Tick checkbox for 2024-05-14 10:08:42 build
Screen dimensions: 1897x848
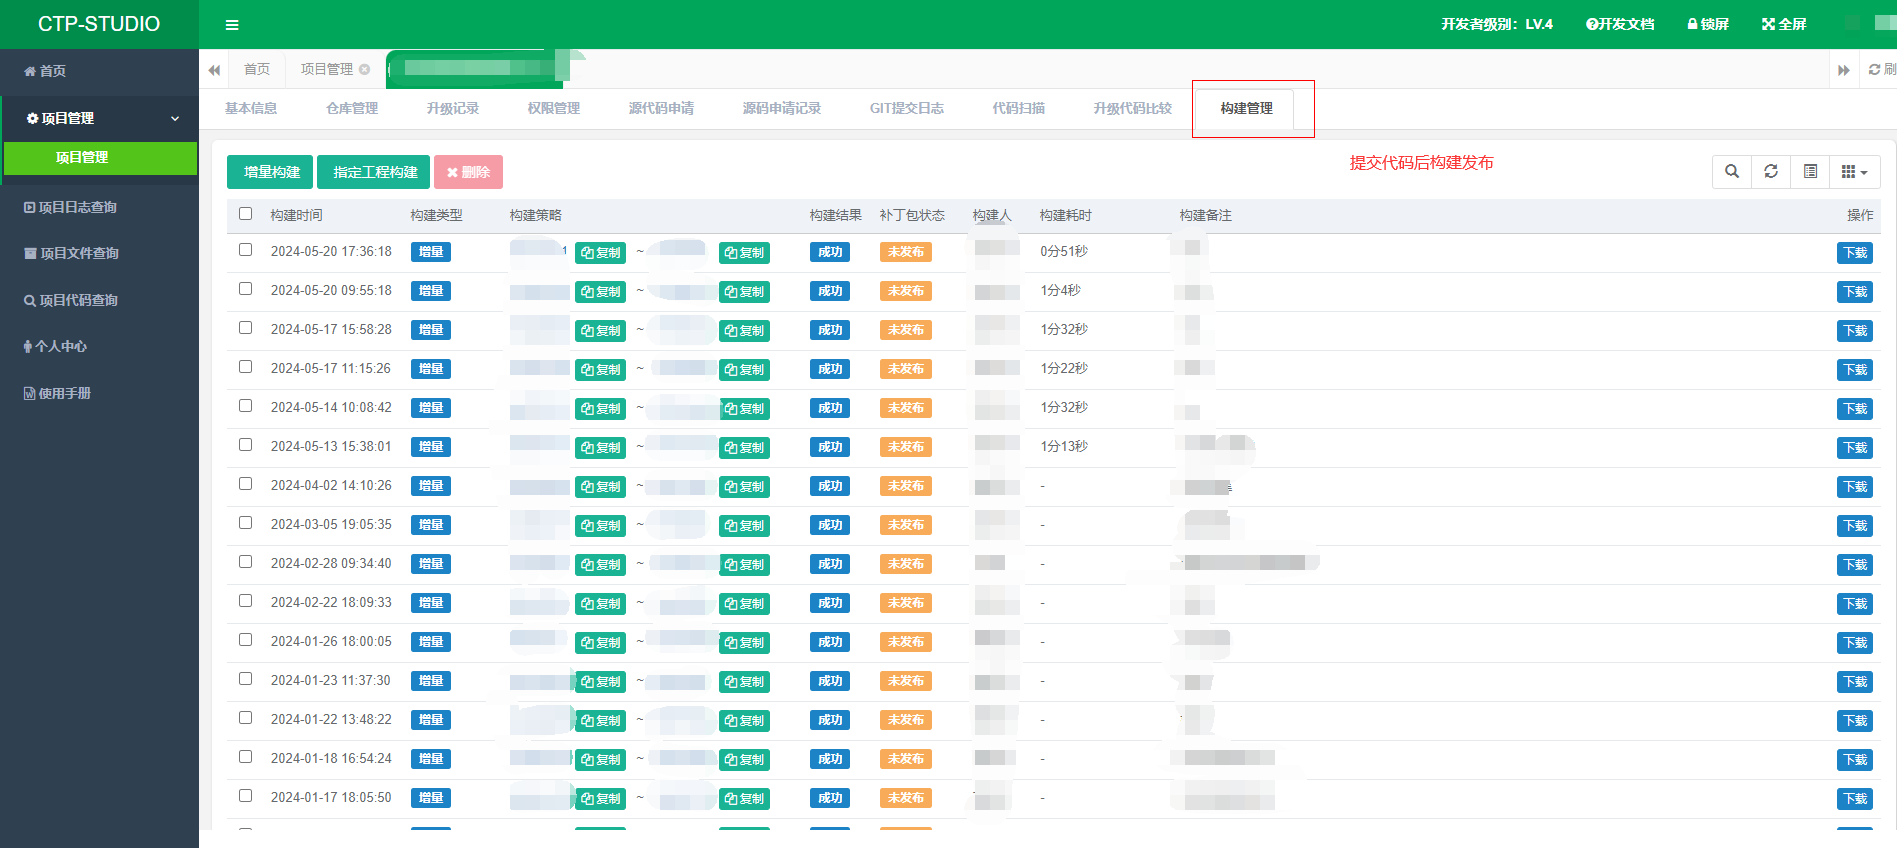click(x=245, y=406)
